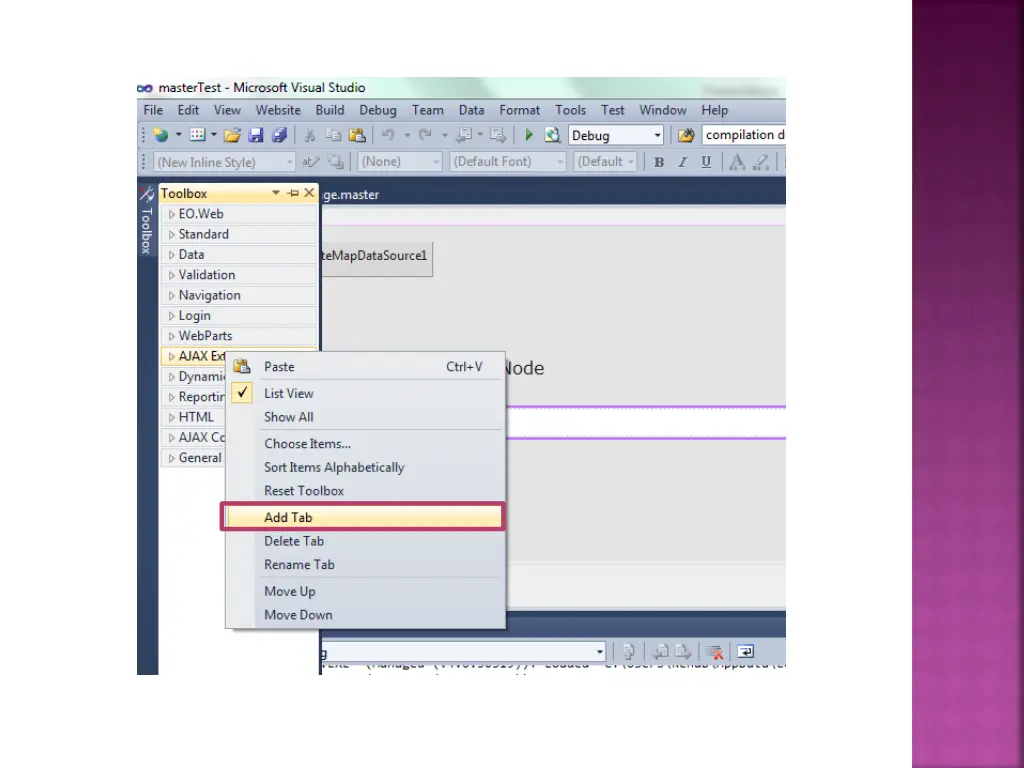Click the Find Message in Code icon in Output

[629, 651]
